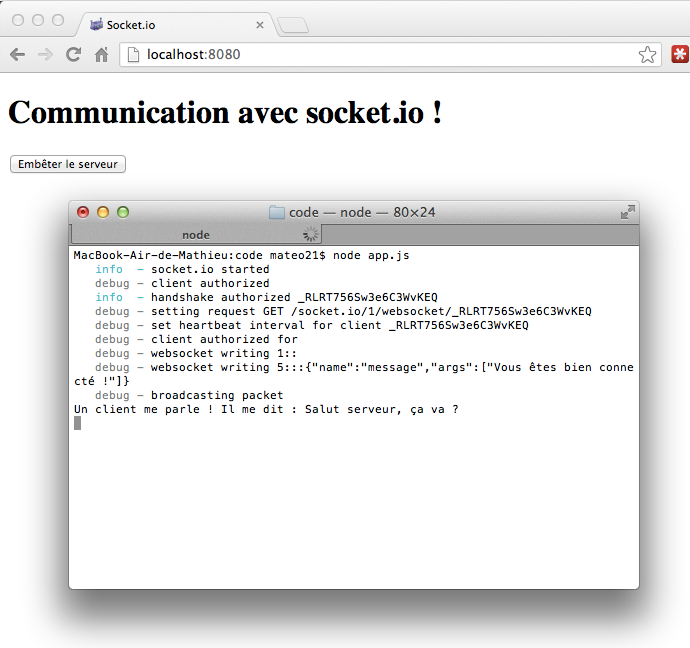Enter full screen for the terminal window
The image size is (690, 648).
click(628, 212)
